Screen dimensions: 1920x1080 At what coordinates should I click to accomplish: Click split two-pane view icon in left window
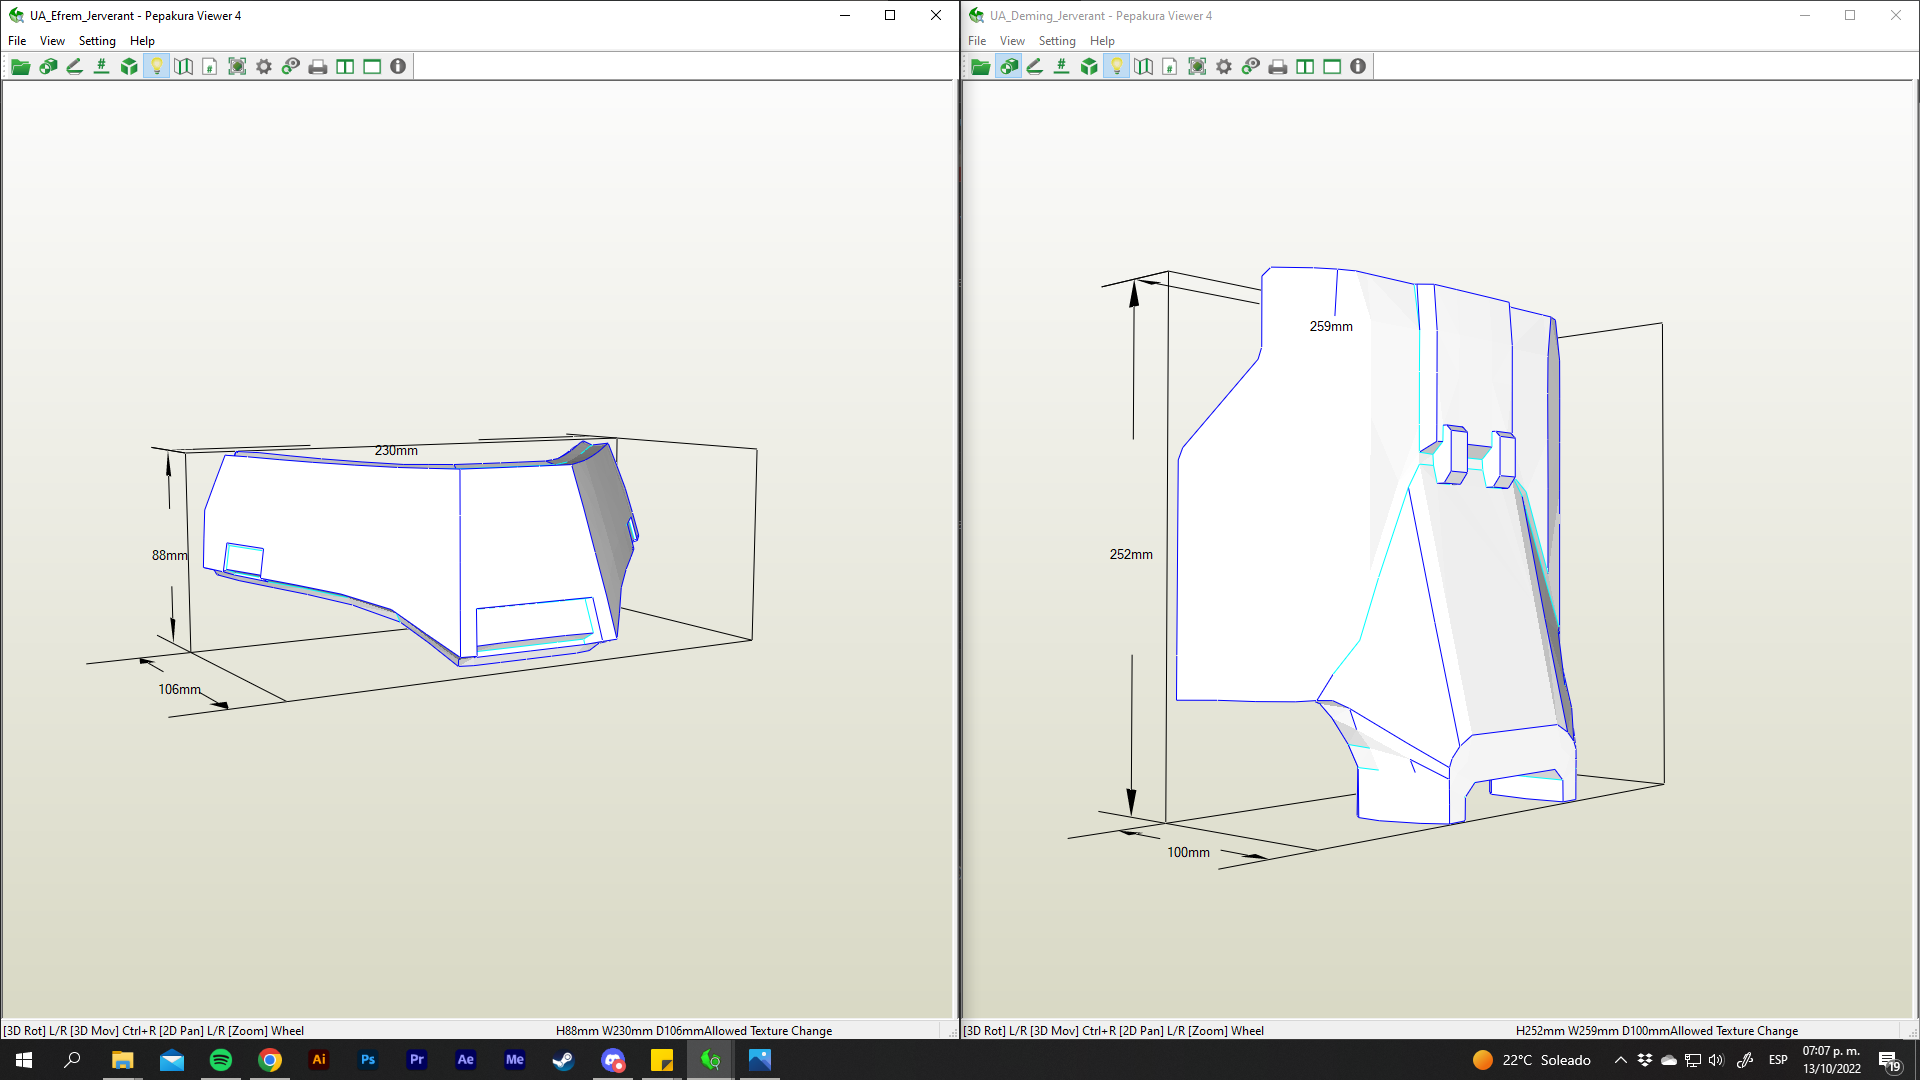345,67
